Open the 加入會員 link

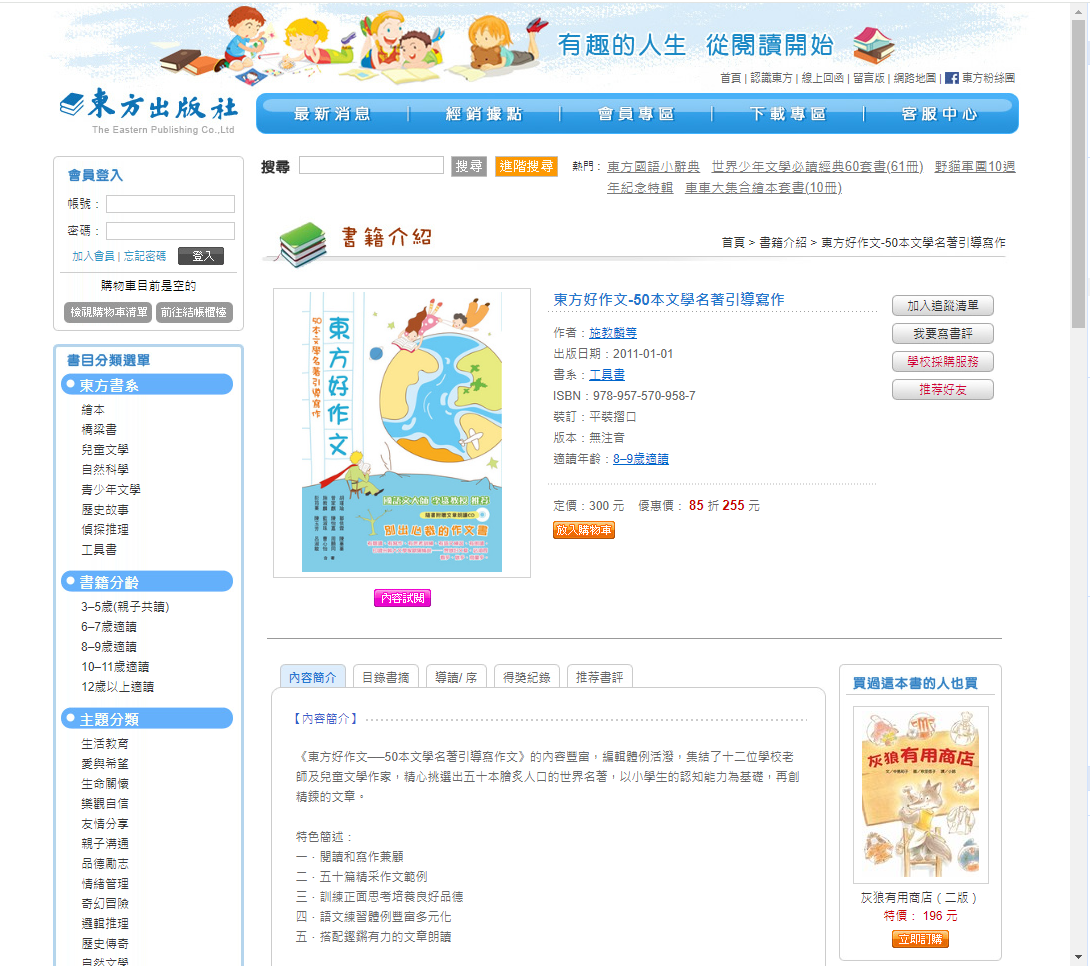pyautogui.click(x=93, y=256)
